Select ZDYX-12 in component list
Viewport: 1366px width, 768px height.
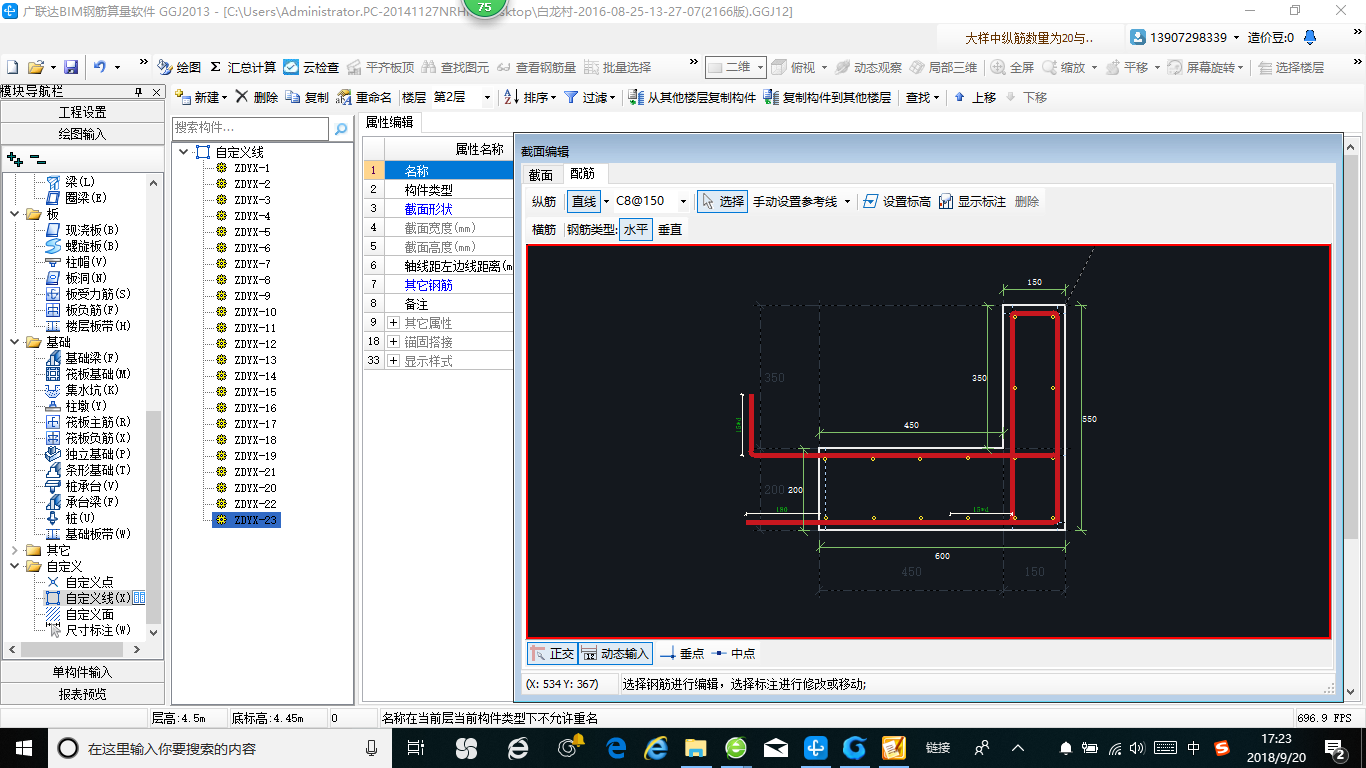coord(255,344)
